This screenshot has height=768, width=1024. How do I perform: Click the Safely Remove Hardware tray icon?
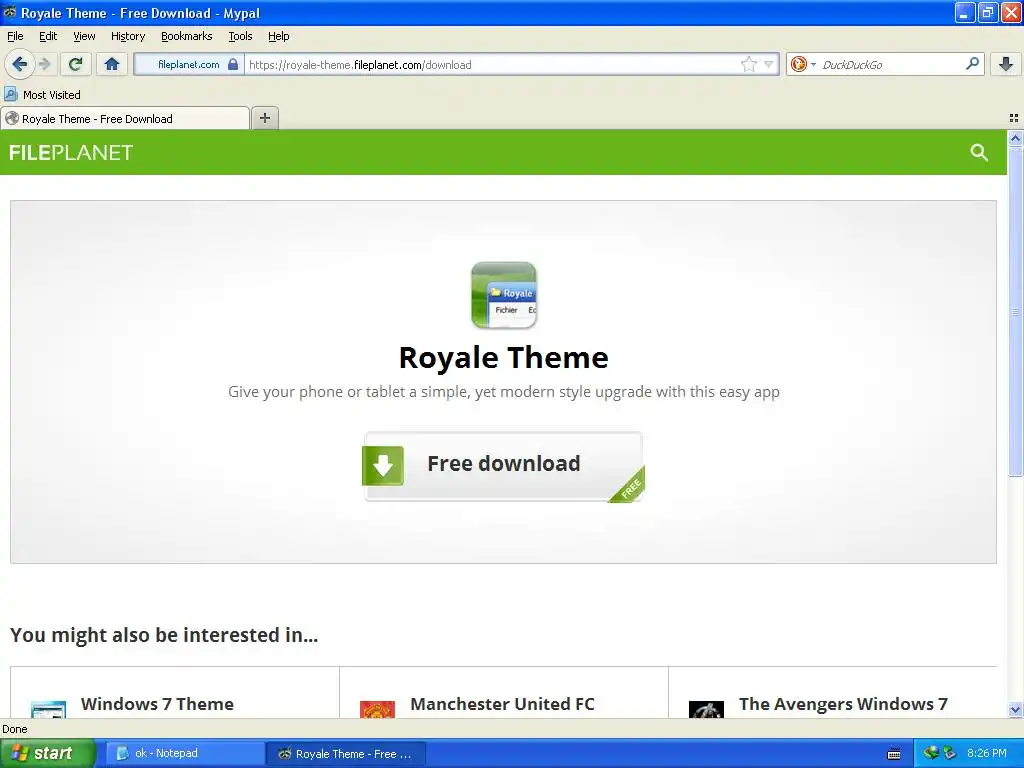click(x=949, y=753)
